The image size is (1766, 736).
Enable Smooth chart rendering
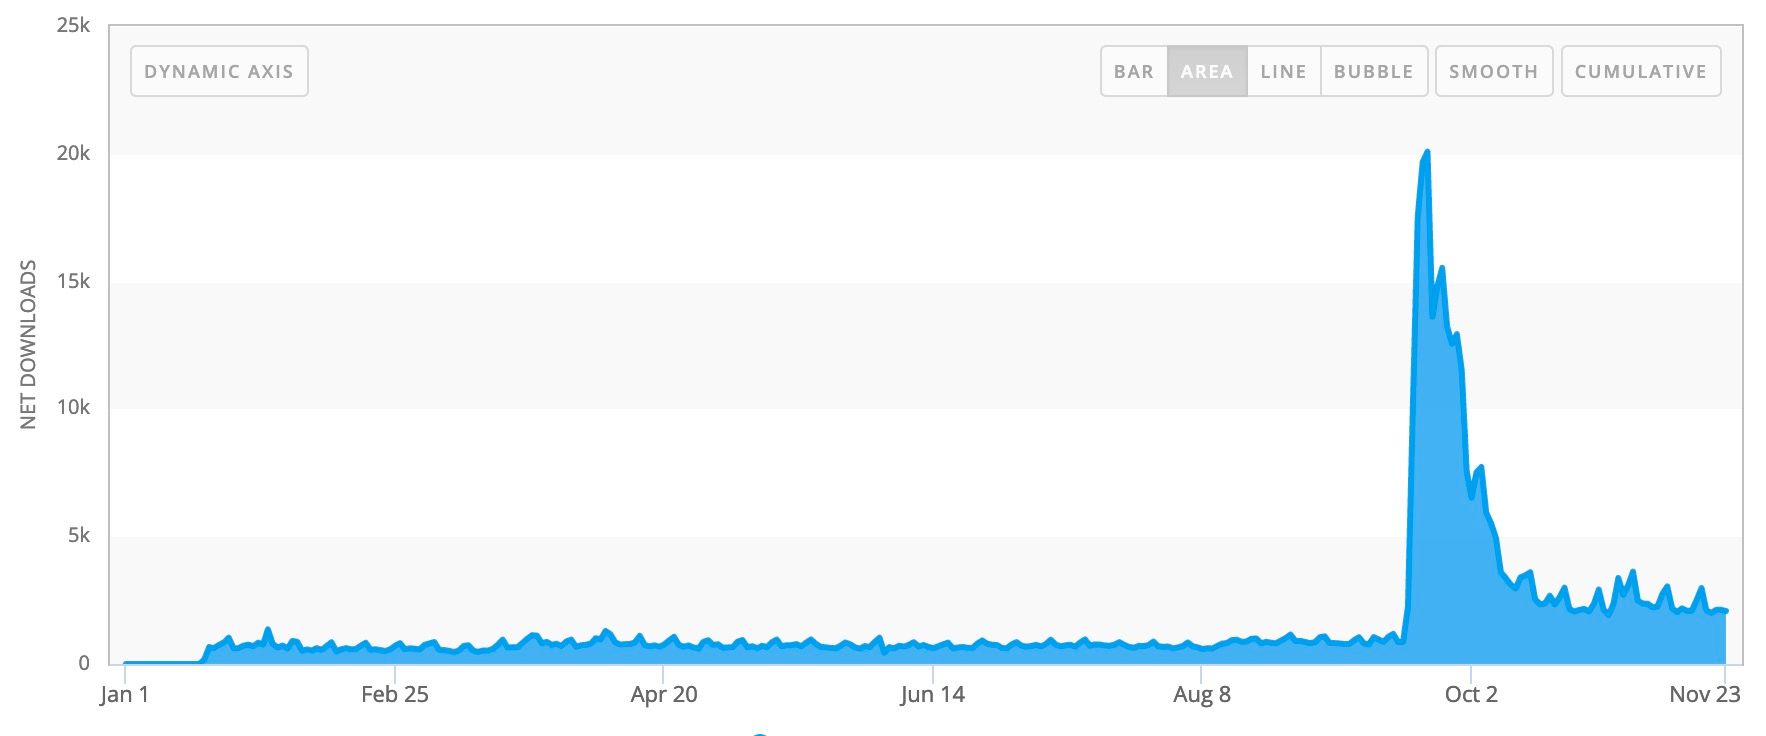[1494, 71]
